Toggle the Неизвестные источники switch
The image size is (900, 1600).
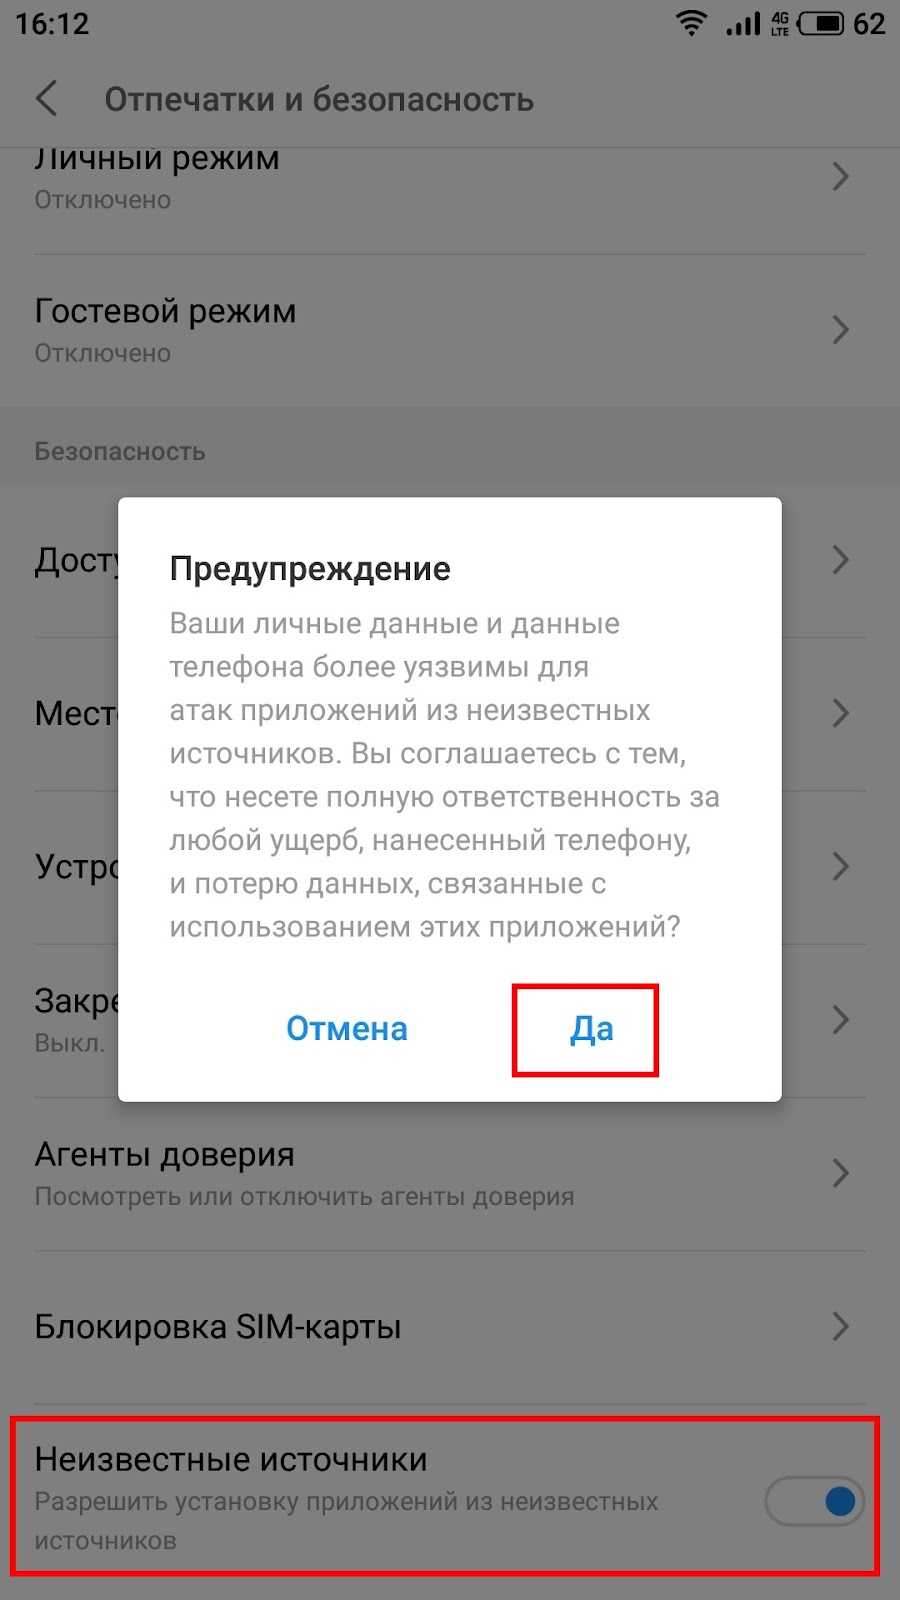815,1500
